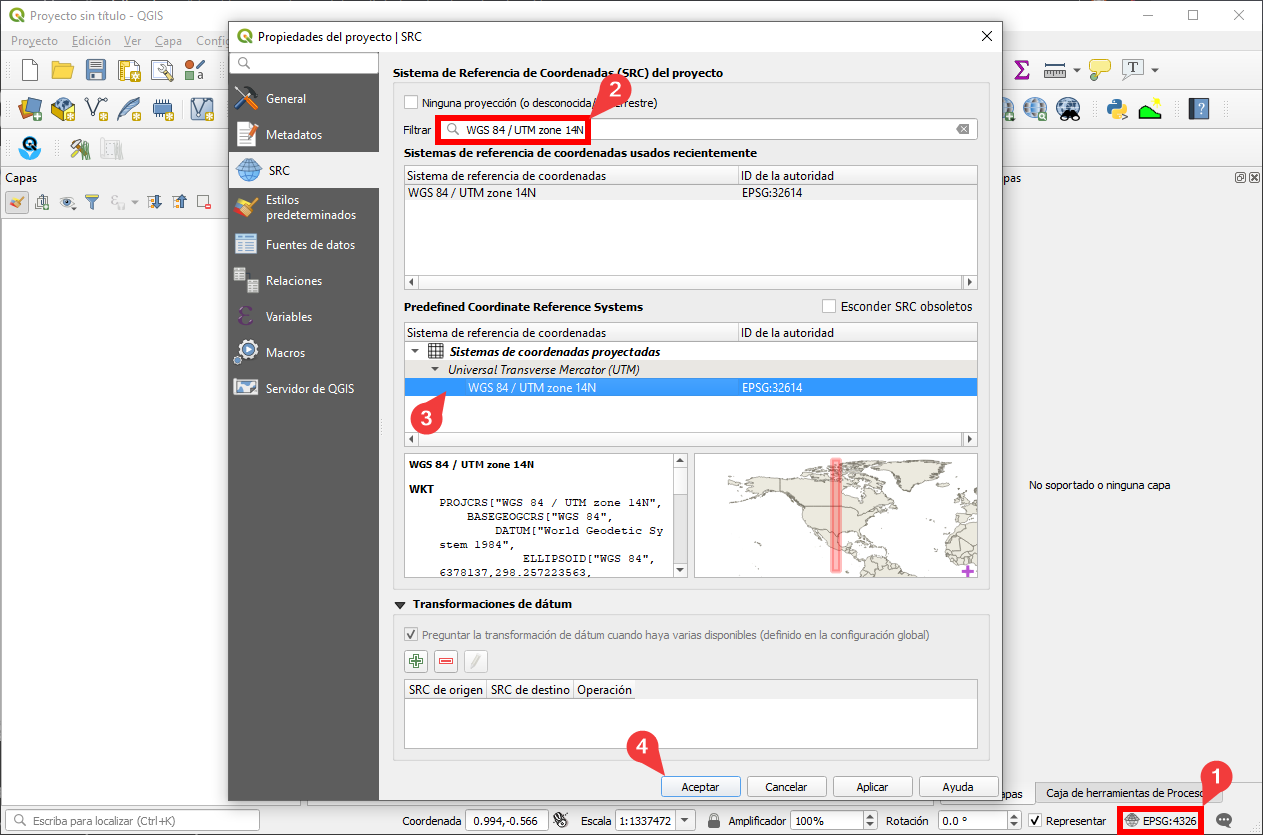Image resolution: width=1263 pixels, height=835 pixels.
Task: Click the filter legend funnel icon
Action: coord(92,202)
